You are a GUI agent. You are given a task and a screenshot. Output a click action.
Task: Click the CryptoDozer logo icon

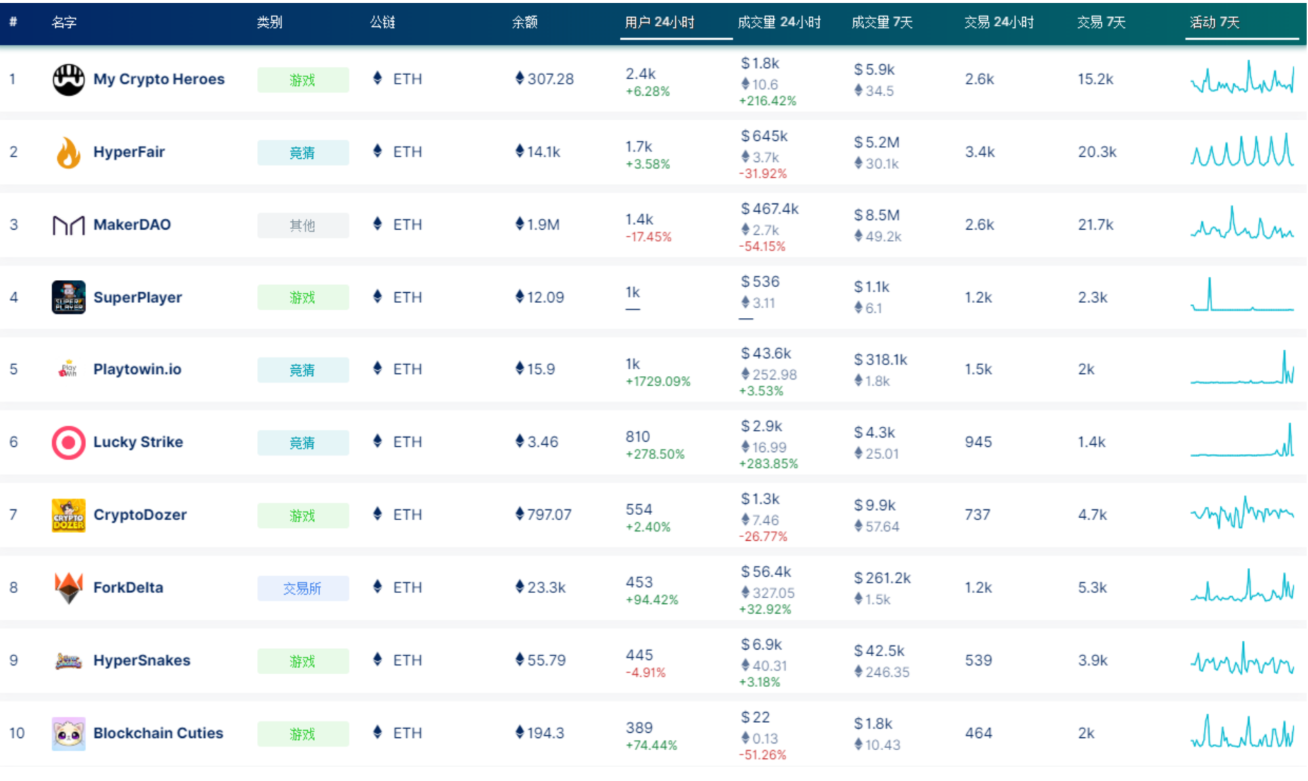click(68, 515)
